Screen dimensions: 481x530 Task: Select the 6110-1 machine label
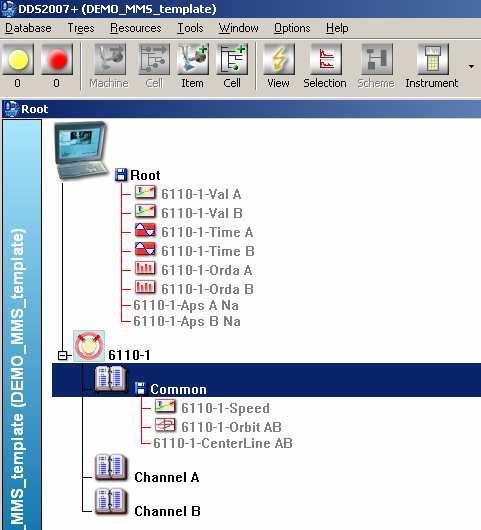[x=129, y=355]
